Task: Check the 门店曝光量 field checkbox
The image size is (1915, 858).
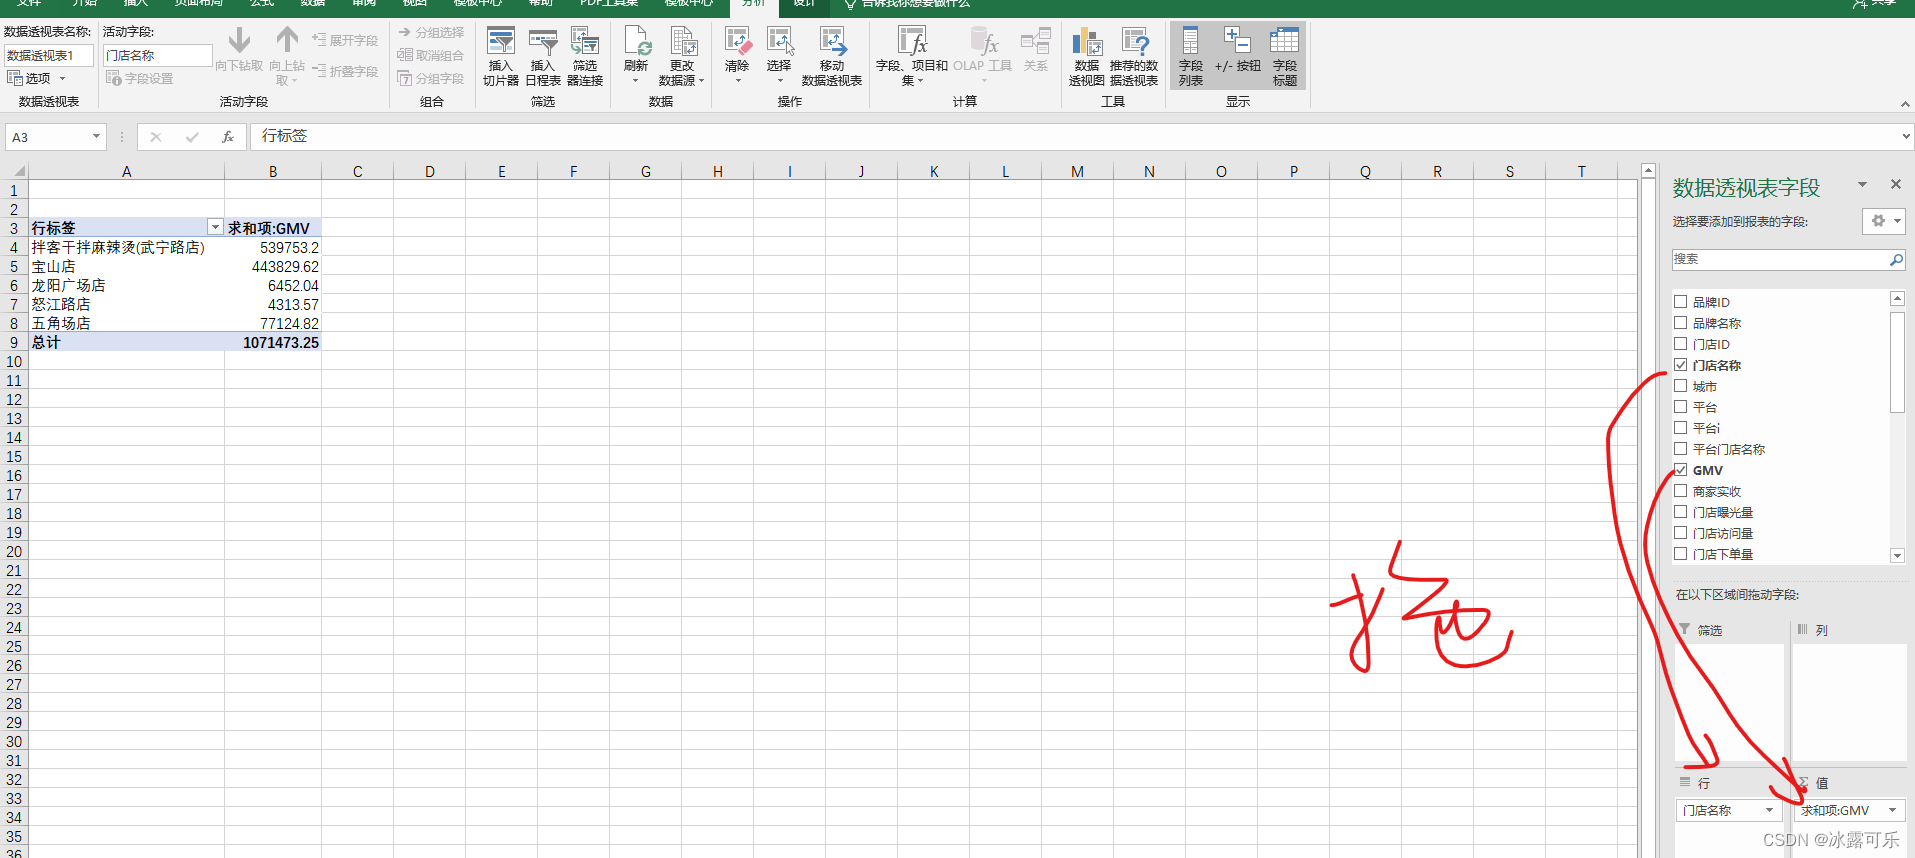Action: (x=1681, y=512)
